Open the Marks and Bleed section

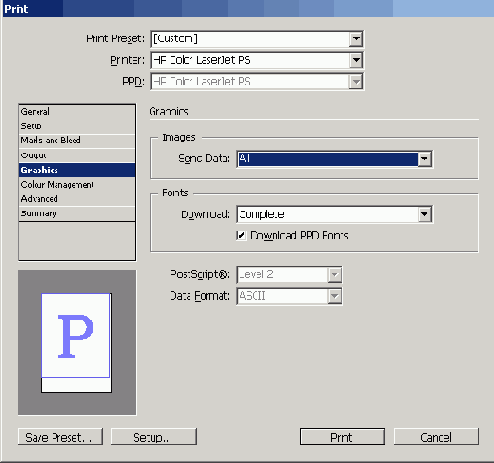click(x=77, y=140)
